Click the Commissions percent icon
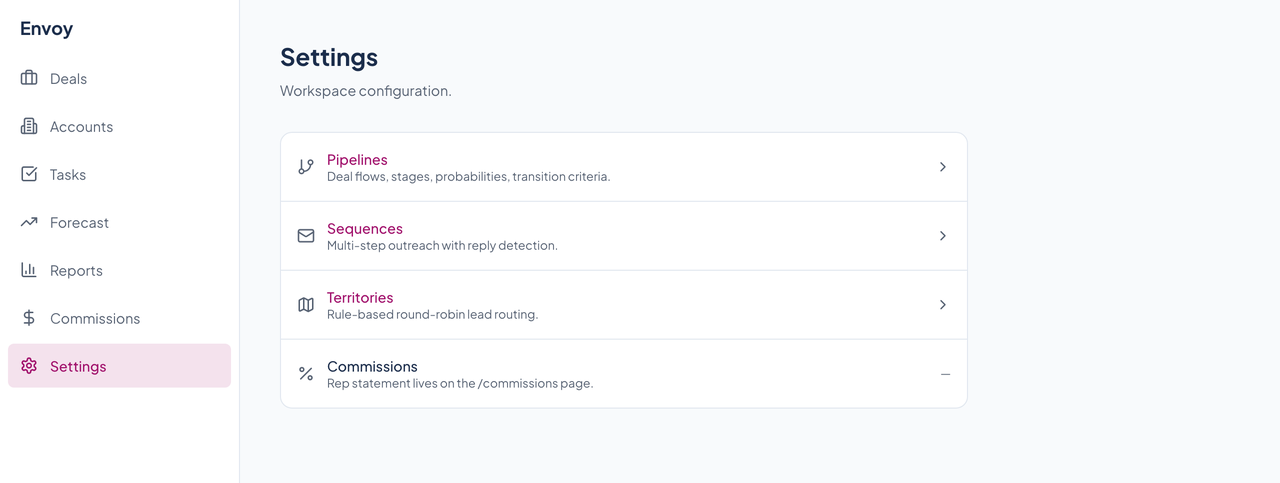This screenshot has height=483, width=1280. click(x=306, y=374)
